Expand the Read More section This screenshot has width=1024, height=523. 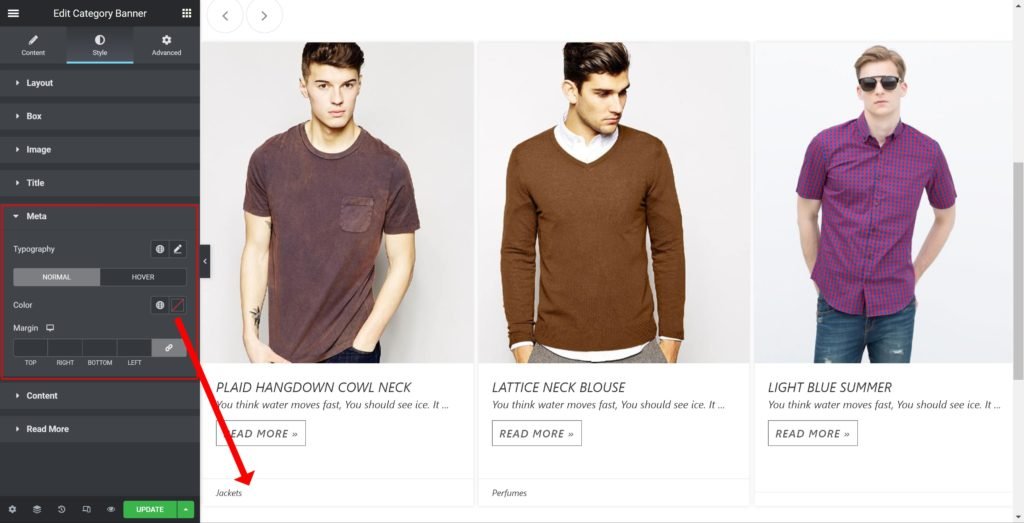tap(47, 429)
